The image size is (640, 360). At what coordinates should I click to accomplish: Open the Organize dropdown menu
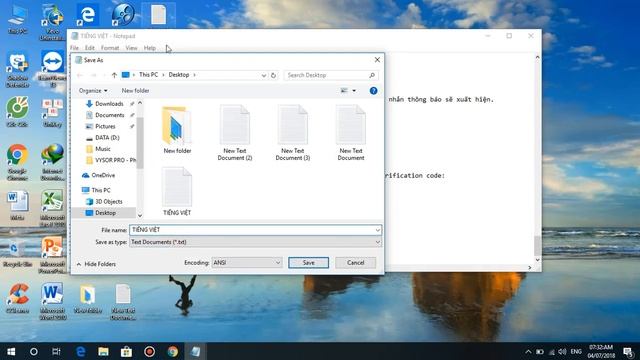pos(93,91)
